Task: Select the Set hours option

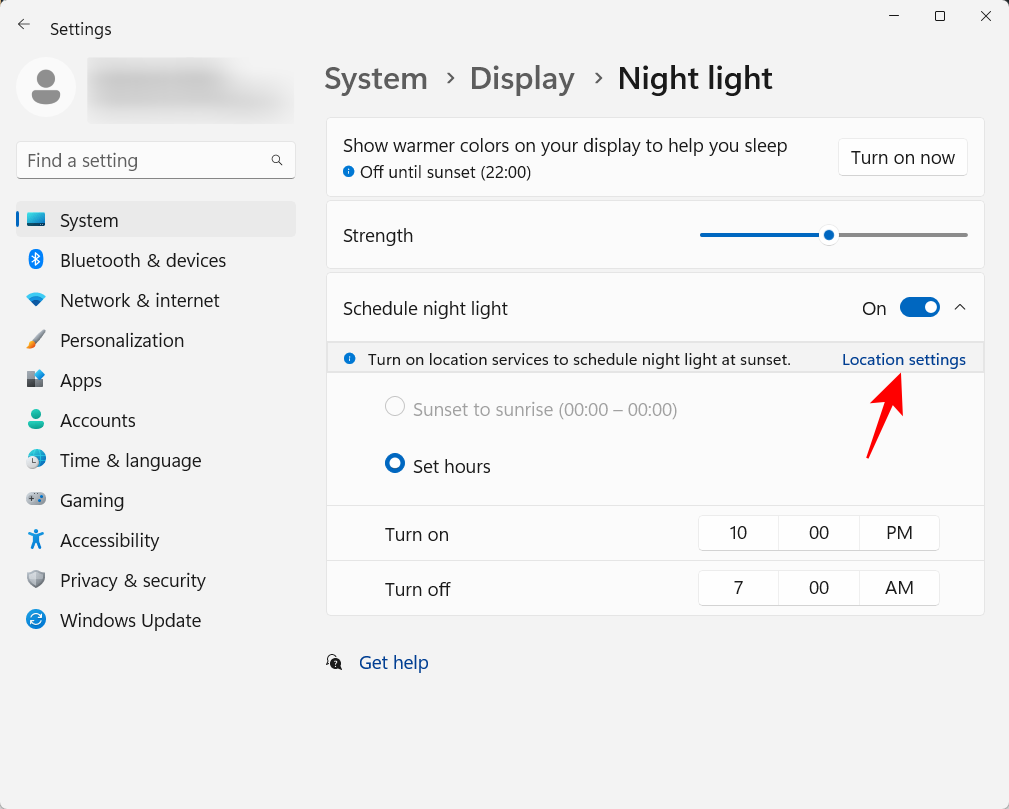Action: point(395,463)
